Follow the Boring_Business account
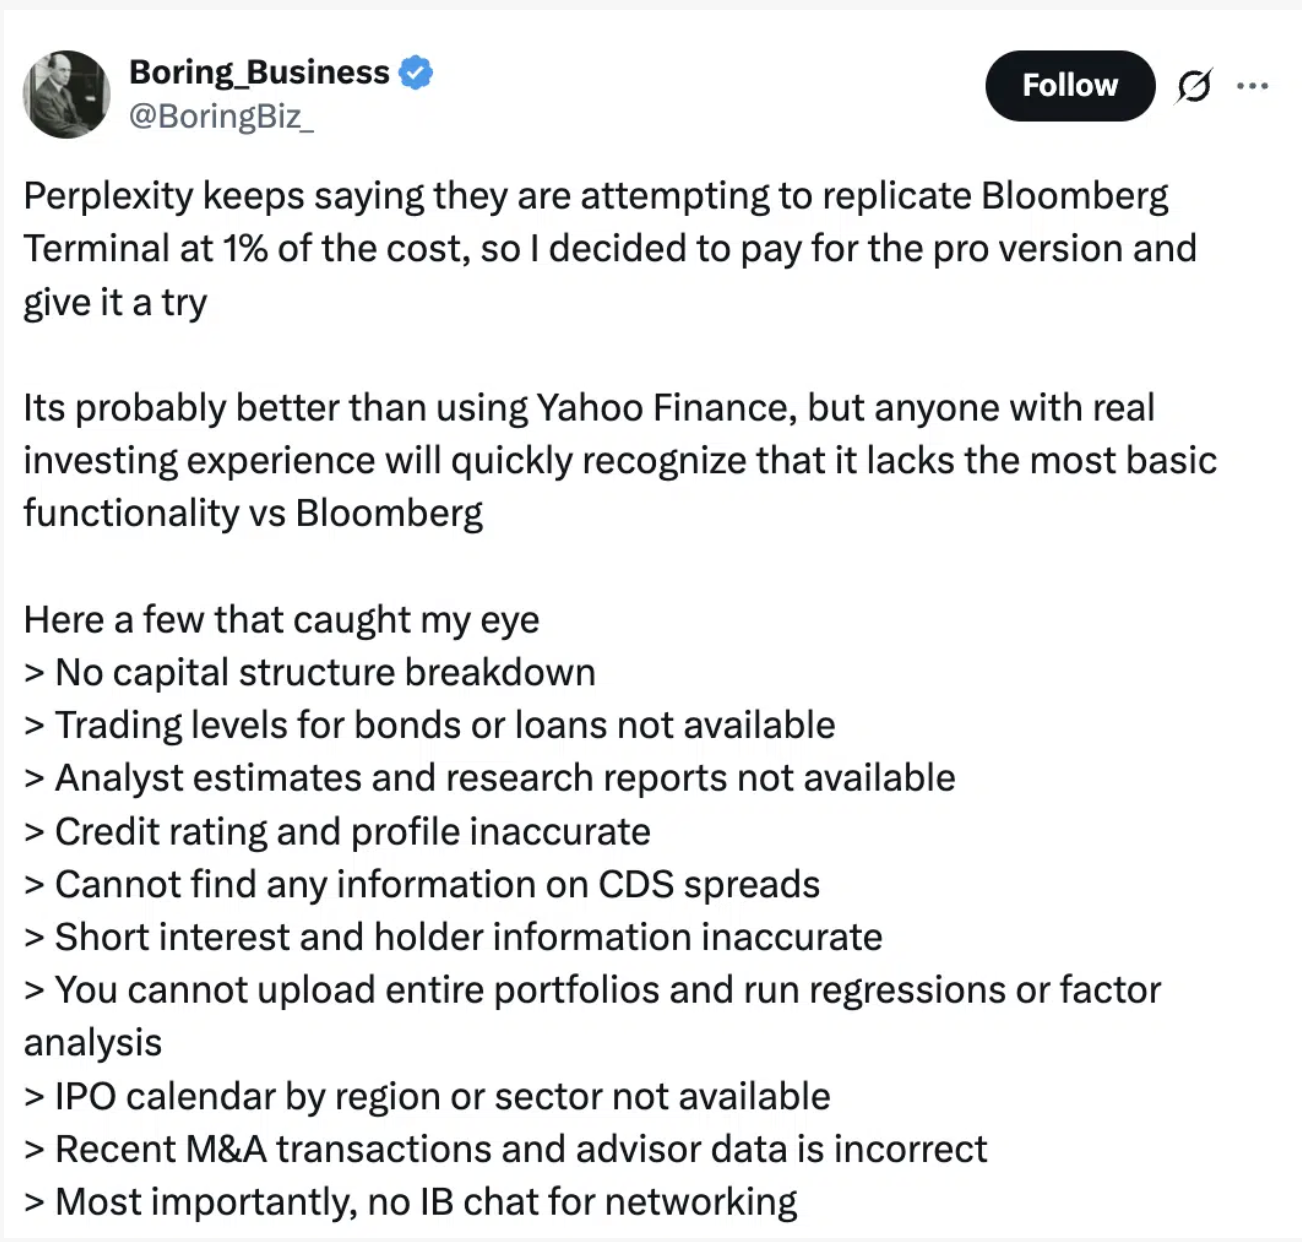The height and width of the screenshot is (1242, 1302). [1070, 85]
